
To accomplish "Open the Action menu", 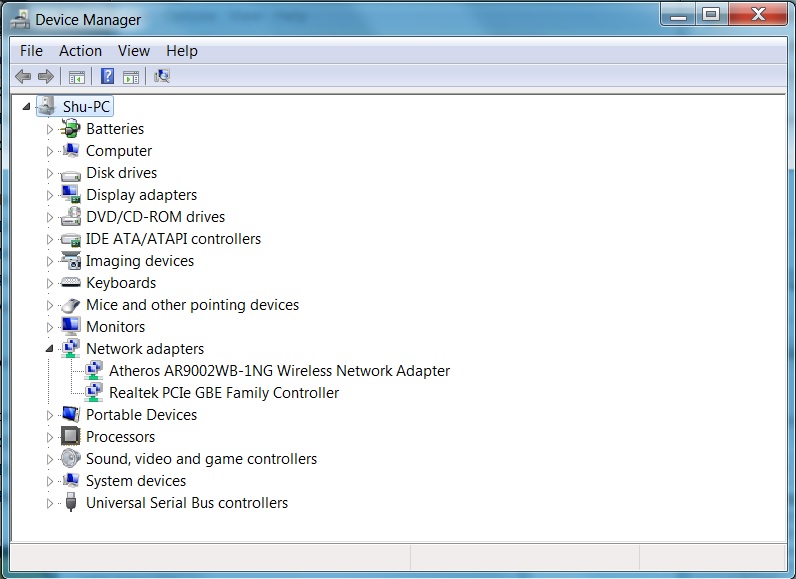I will coord(80,51).
